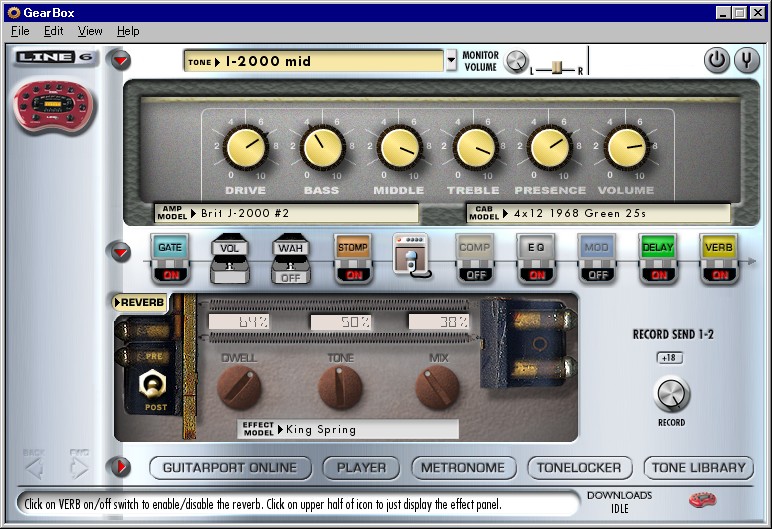Open the REVERB effect type menu
Viewport: 772px width, 529px height.
pos(139,302)
